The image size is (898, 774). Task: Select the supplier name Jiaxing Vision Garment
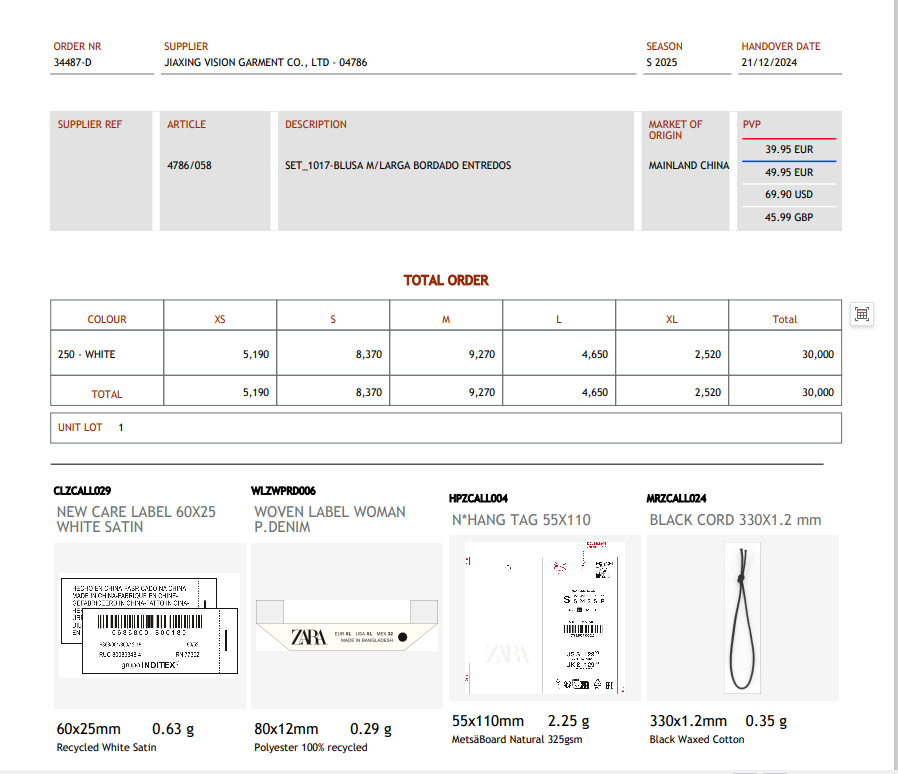point(266,62)
